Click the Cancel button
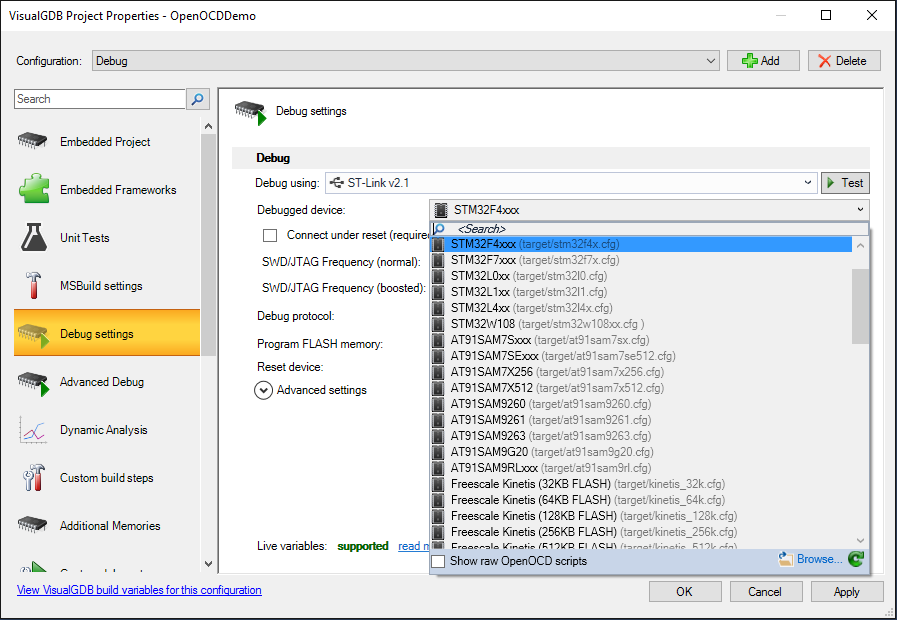The width and height of the screenshot is (897, 620). coord(765,591)
